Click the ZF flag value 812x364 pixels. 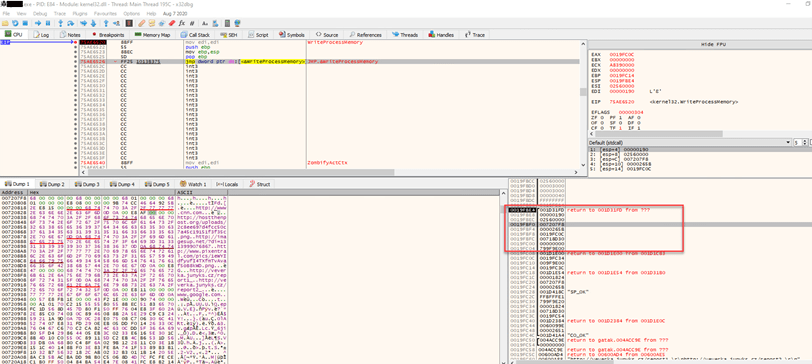tap(601, 117)
